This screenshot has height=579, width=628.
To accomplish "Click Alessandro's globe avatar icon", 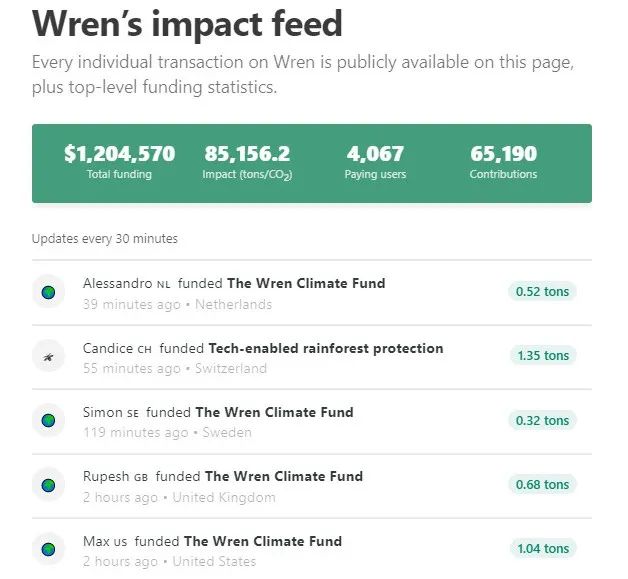I will coord(48,292).
